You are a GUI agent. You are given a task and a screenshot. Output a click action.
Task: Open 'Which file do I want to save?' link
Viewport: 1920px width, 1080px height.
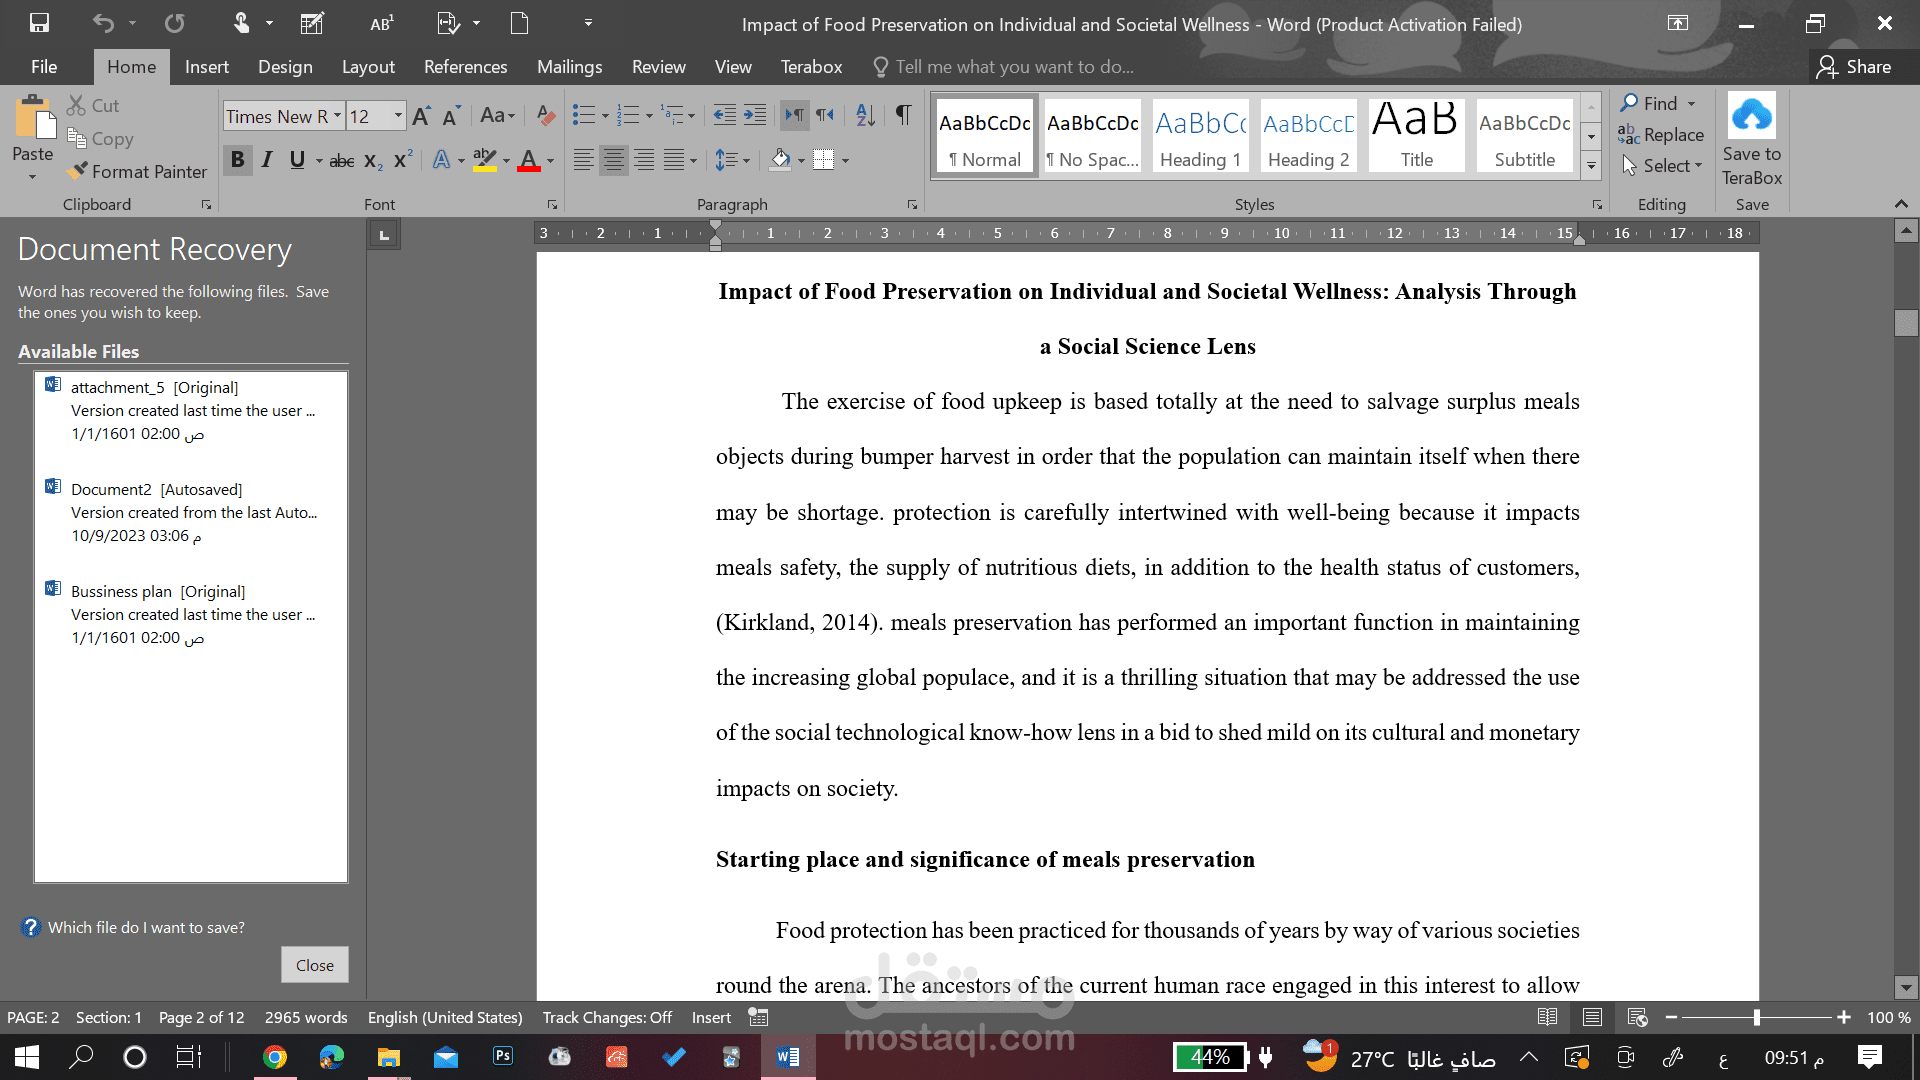(x=146, y=927)
